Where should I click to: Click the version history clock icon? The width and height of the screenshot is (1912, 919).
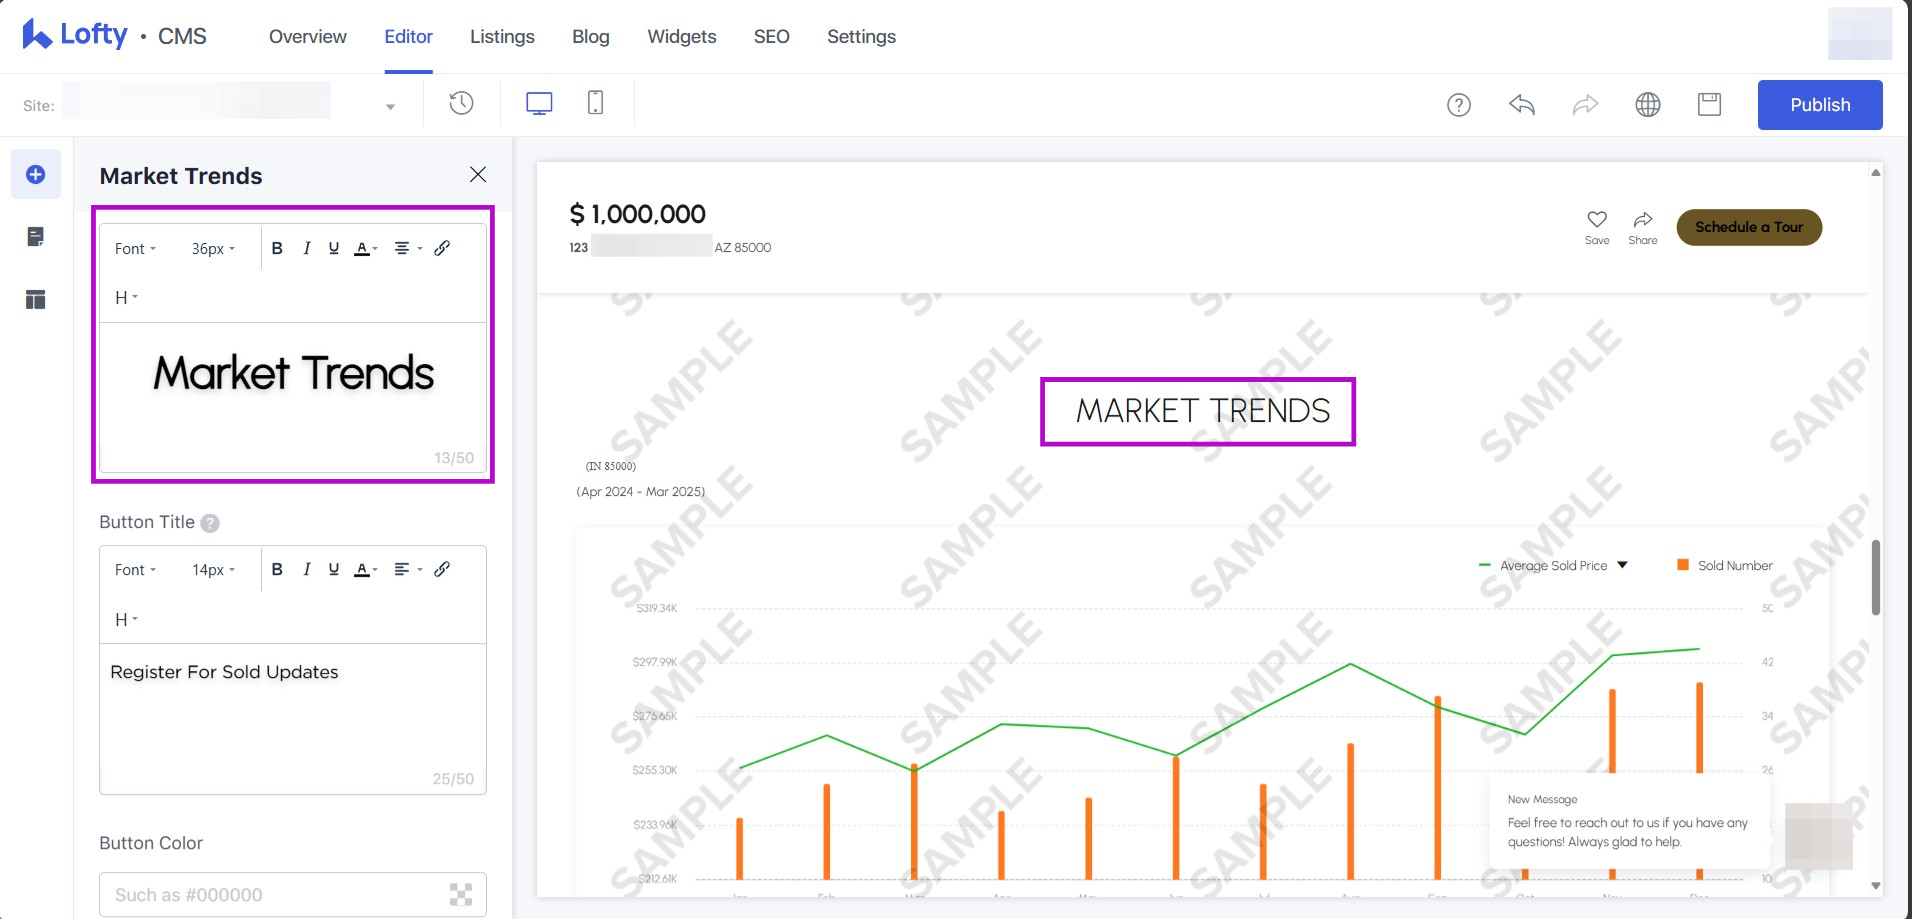[x=461, y=103]
